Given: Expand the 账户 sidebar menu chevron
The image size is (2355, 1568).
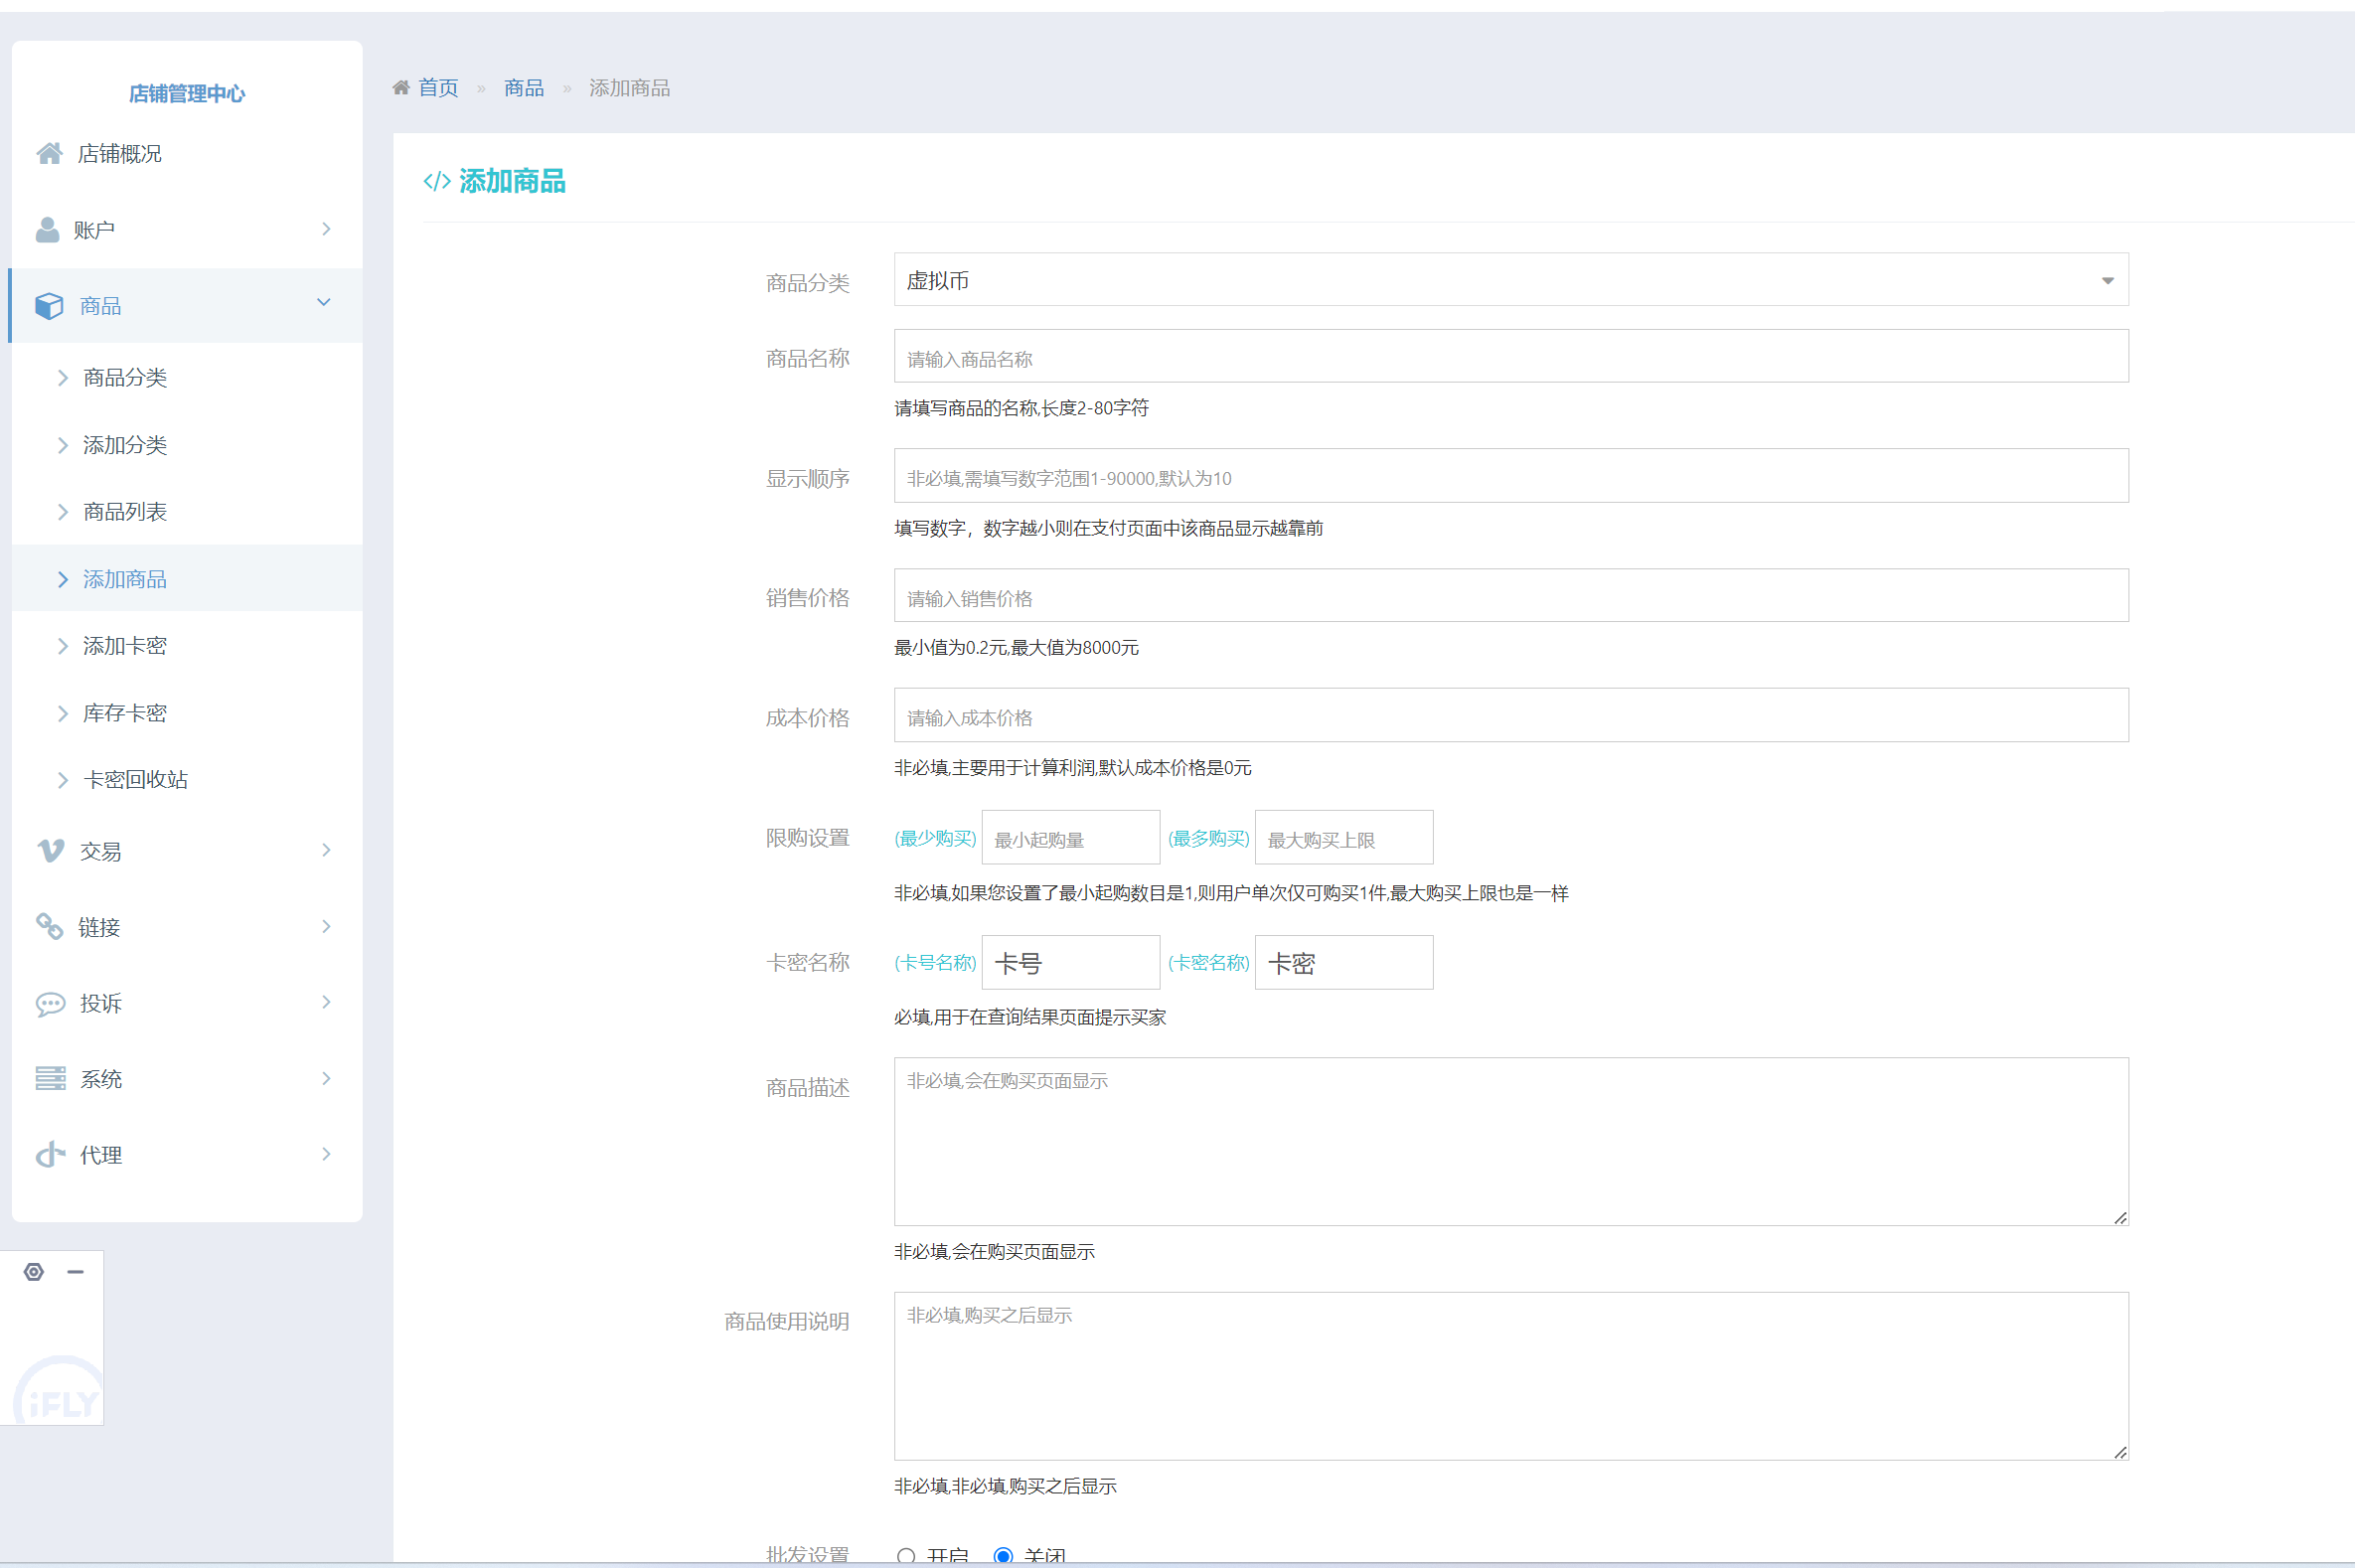Looking at the screenshot, I should coord(326,229).
